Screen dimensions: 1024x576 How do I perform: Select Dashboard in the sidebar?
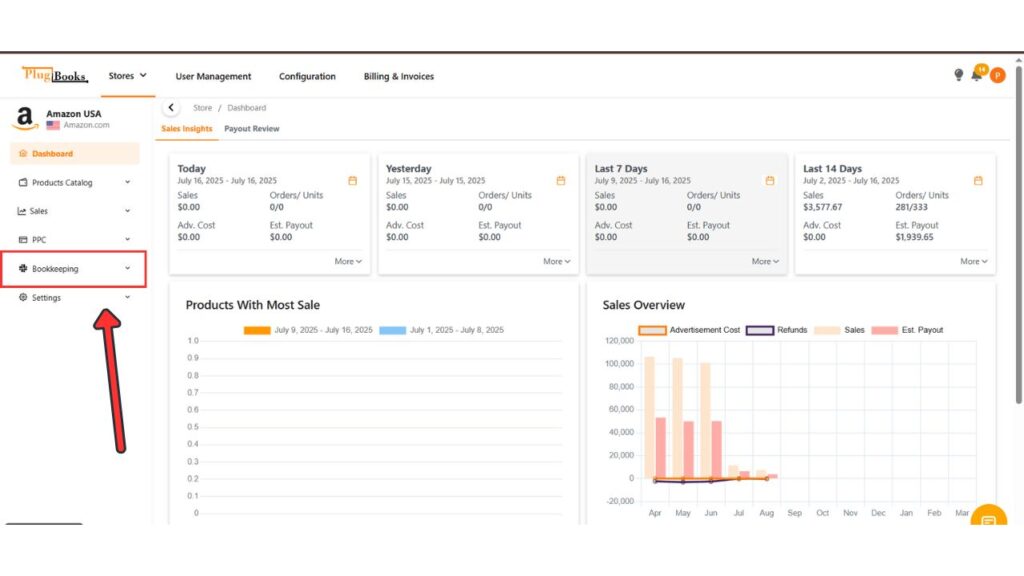tap(74, 153)
